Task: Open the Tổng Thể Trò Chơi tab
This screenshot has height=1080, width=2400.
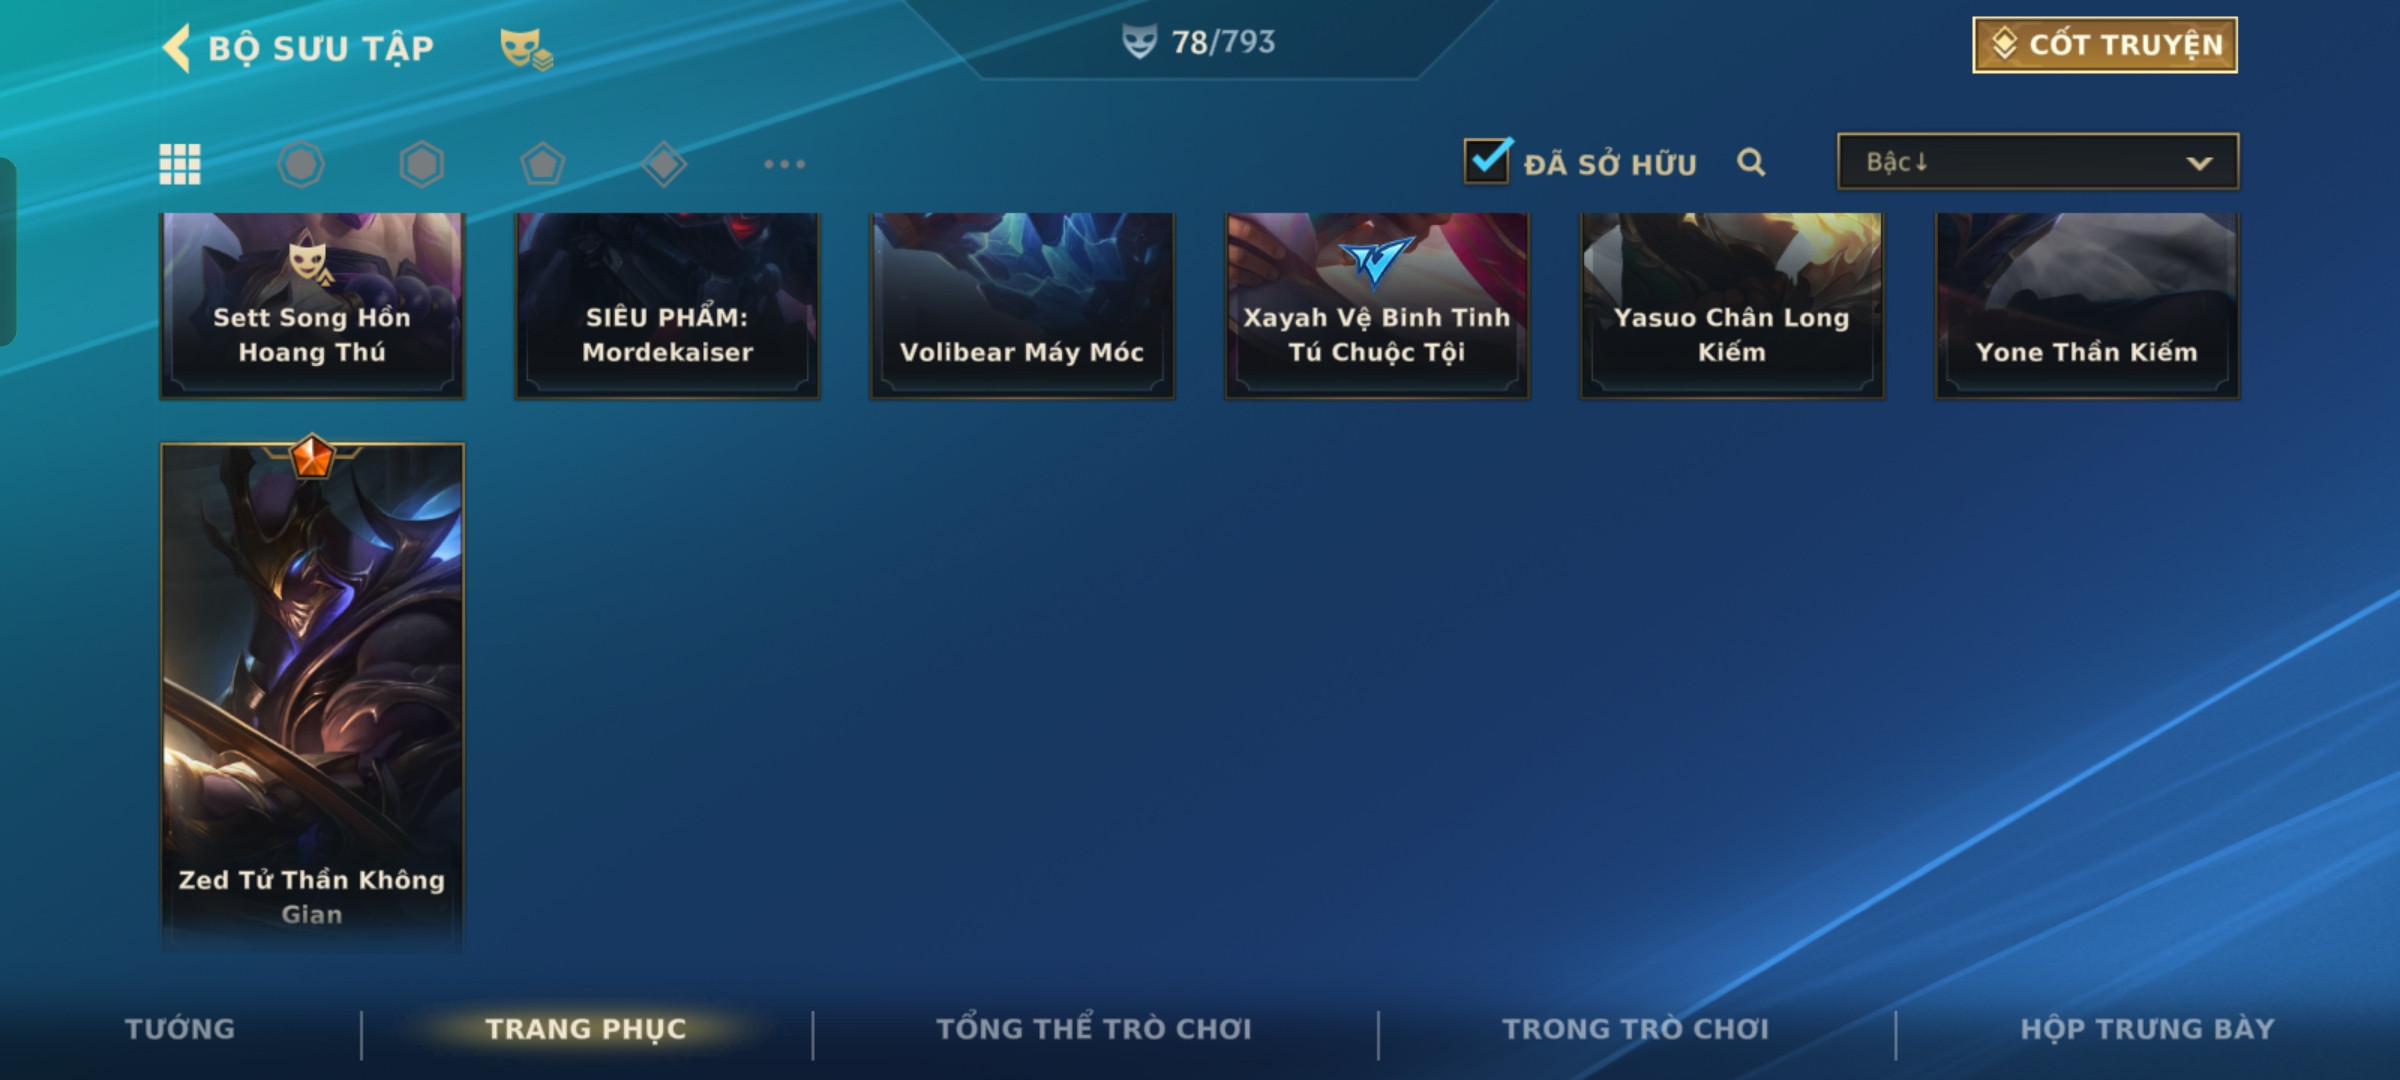Action: (1094, 1029)
